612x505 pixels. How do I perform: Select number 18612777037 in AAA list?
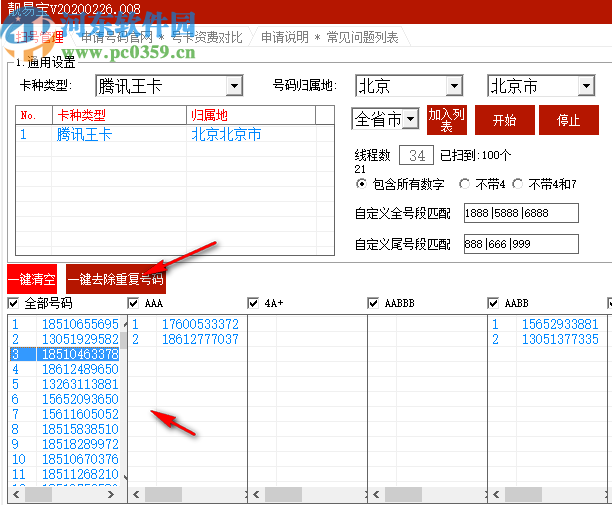click(x=200, y=339)
